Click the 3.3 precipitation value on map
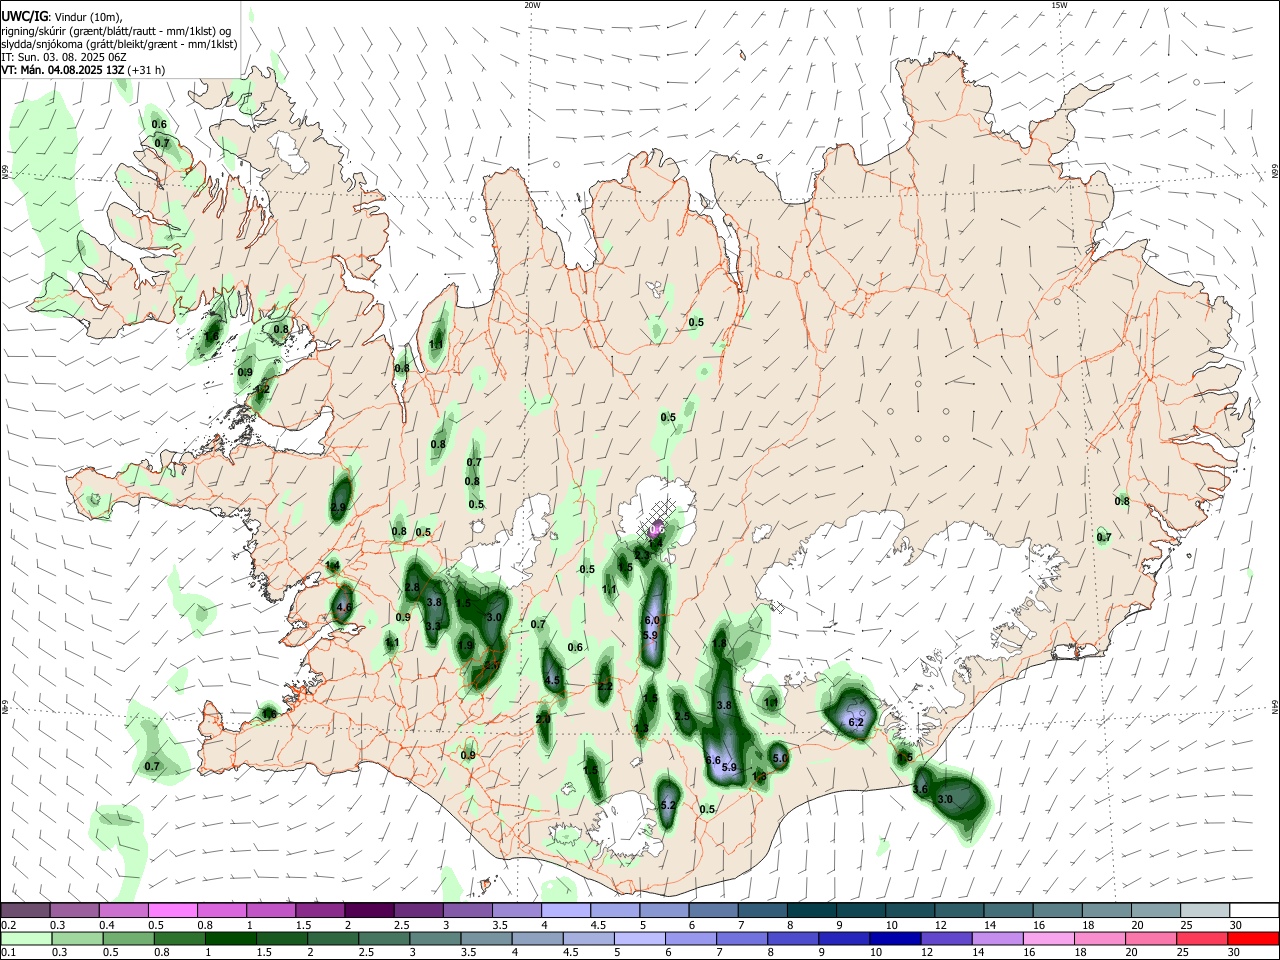This screenshot has width=1280, height=960. point(433,626)
